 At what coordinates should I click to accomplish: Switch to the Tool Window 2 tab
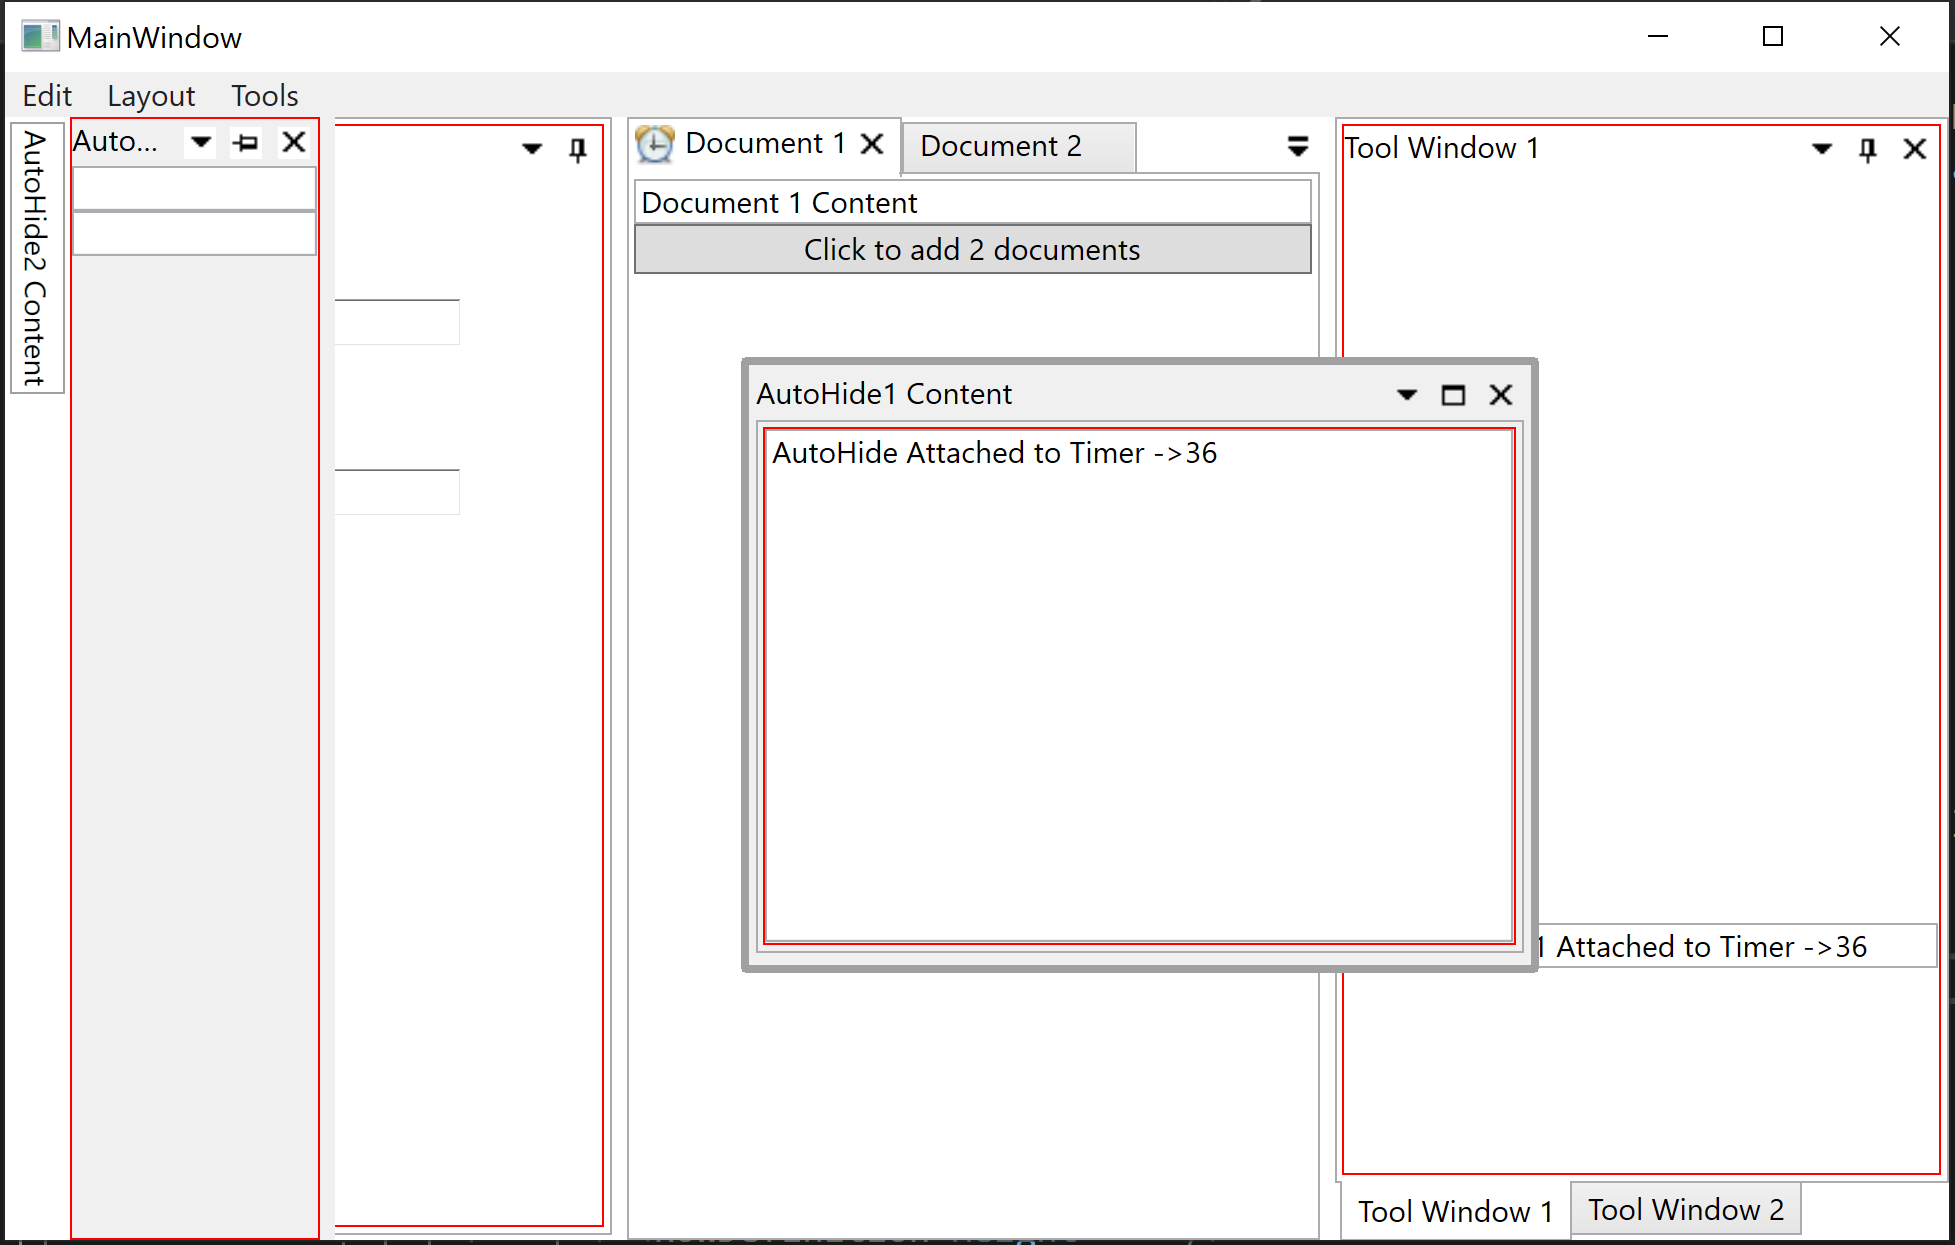(x=1685, y=1210)
